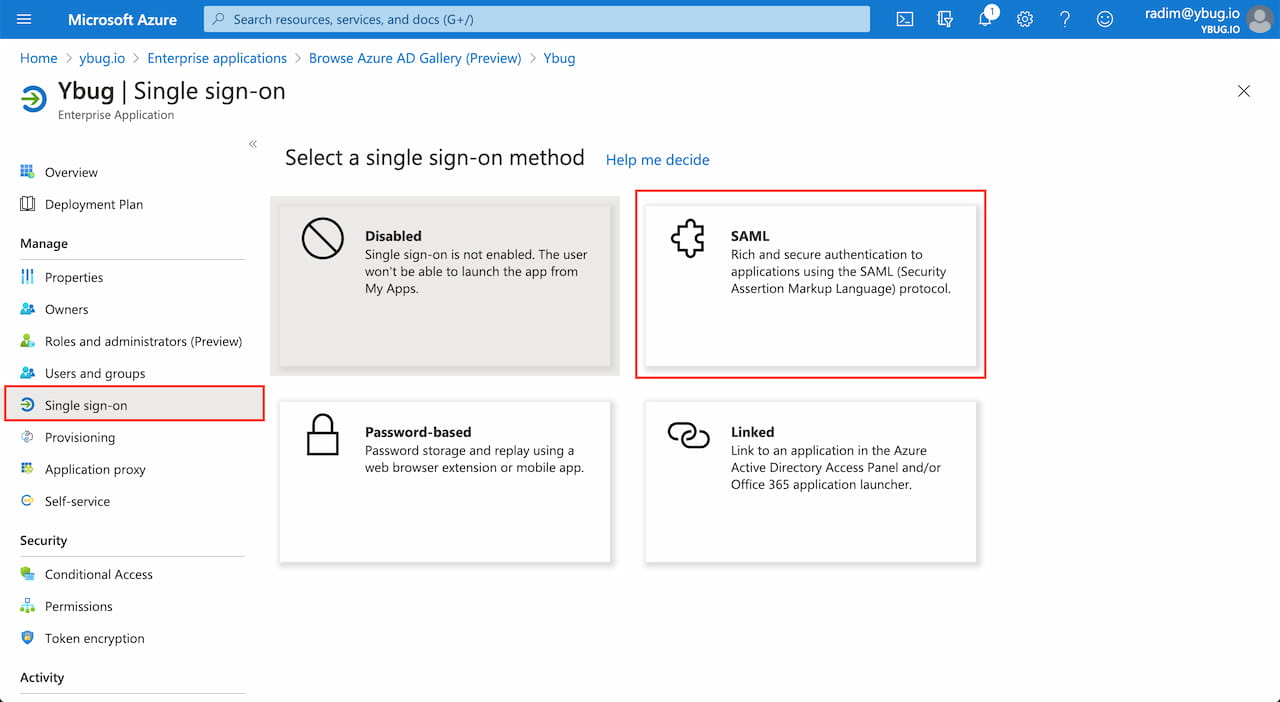Close the Single sign-on blade
1280x702 pixels.
[x=1244, y=91]
